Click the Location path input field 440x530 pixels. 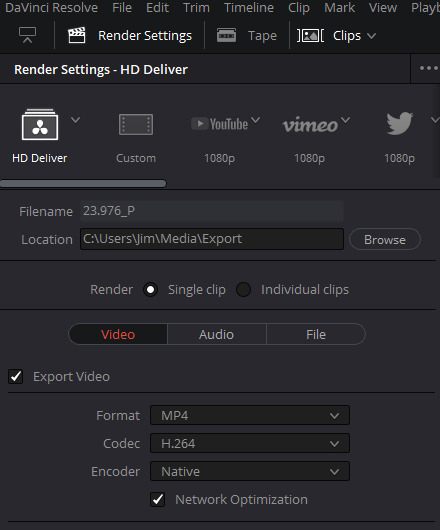point(212,239)
